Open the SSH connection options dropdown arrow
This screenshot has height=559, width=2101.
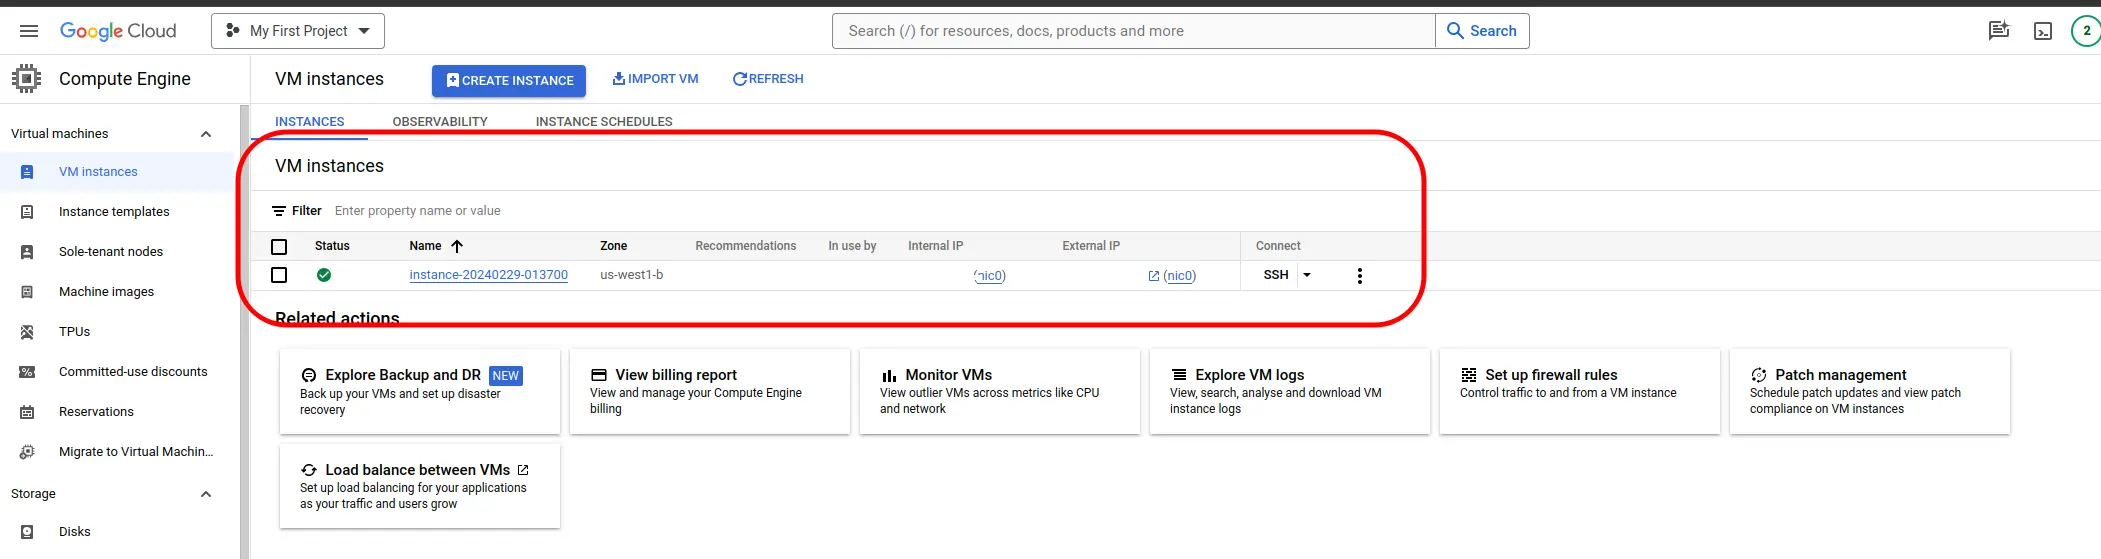(x=1307, y=275)
